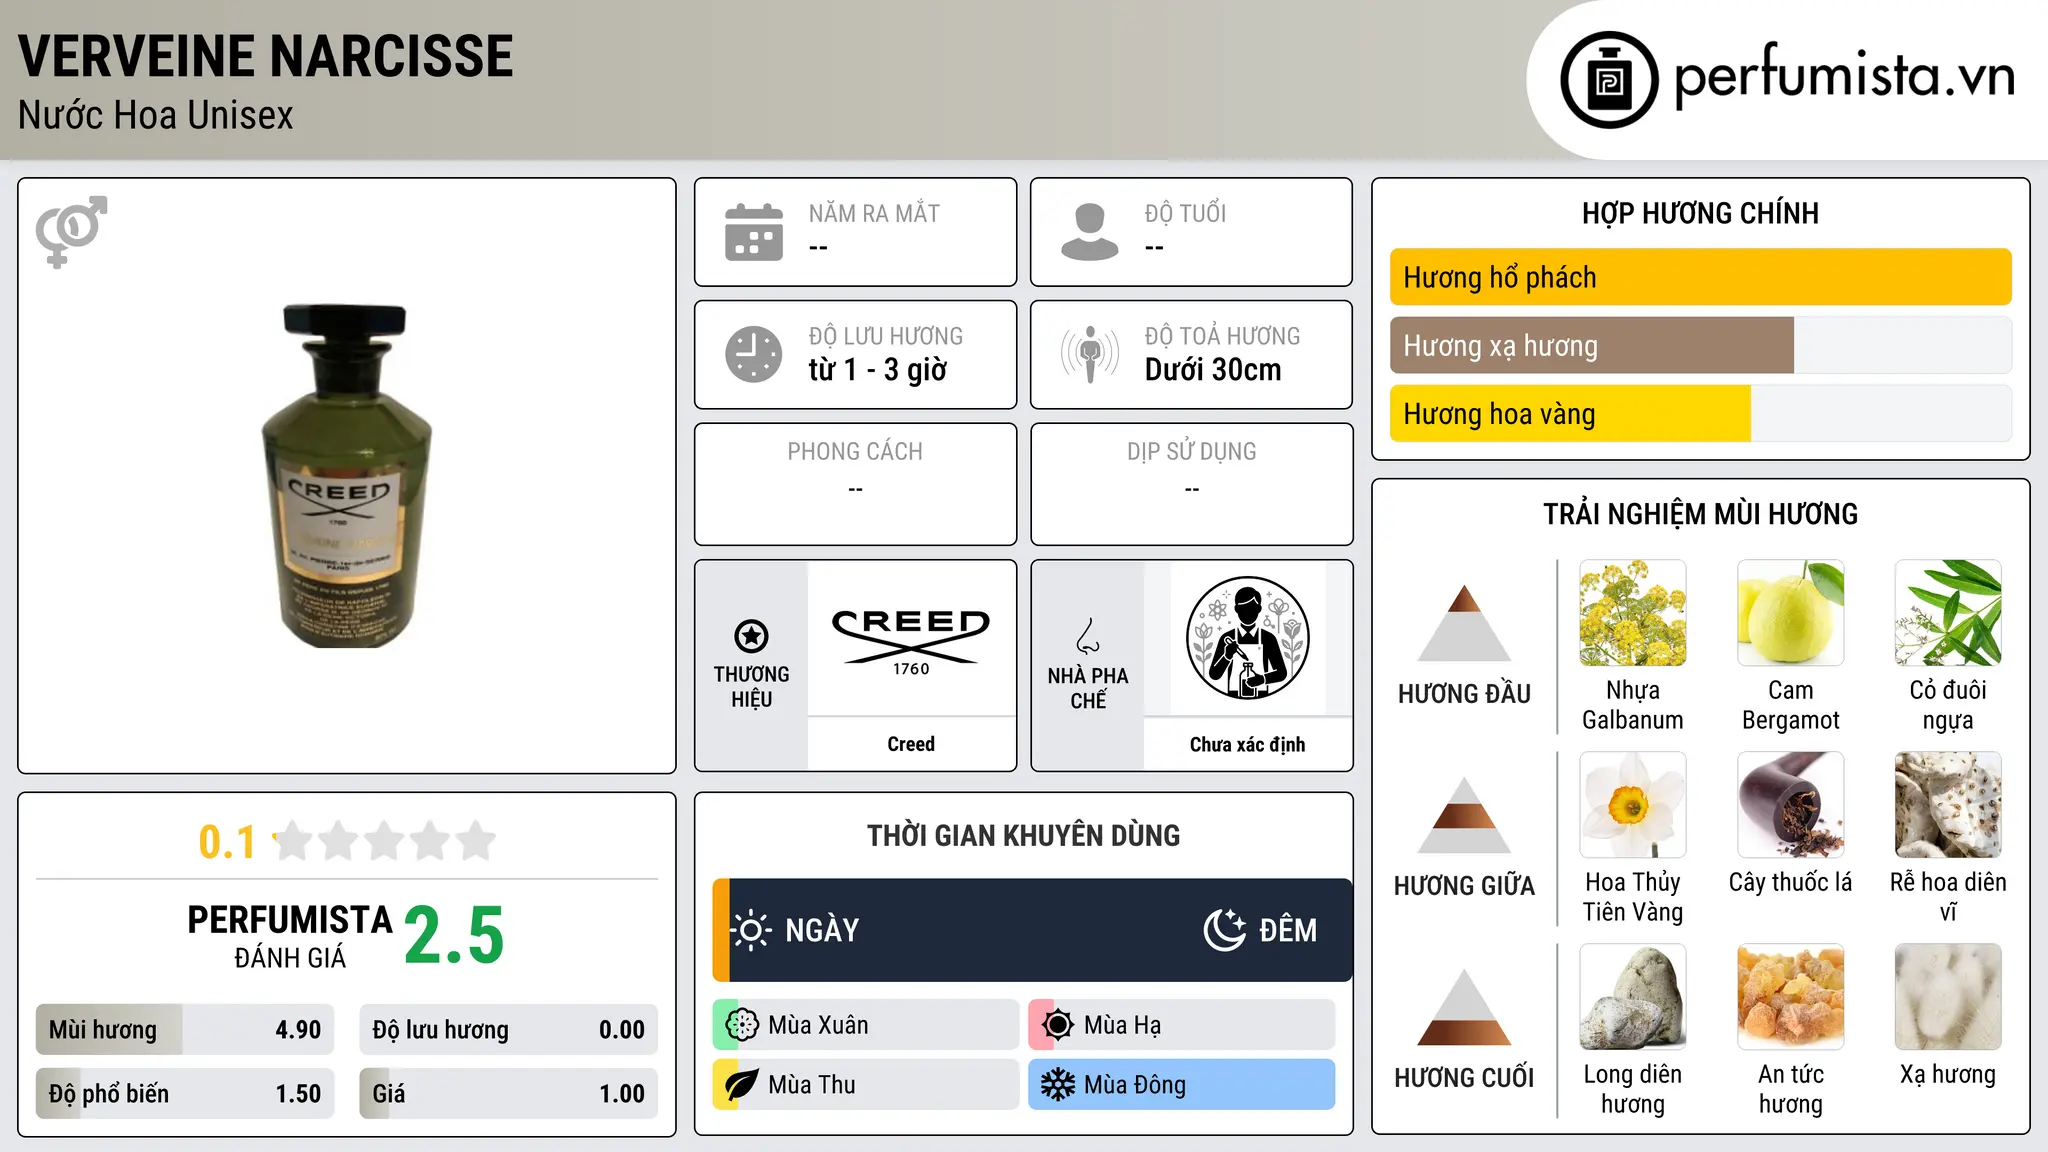Select the Mùa Thu season bar

(866, 1085)
